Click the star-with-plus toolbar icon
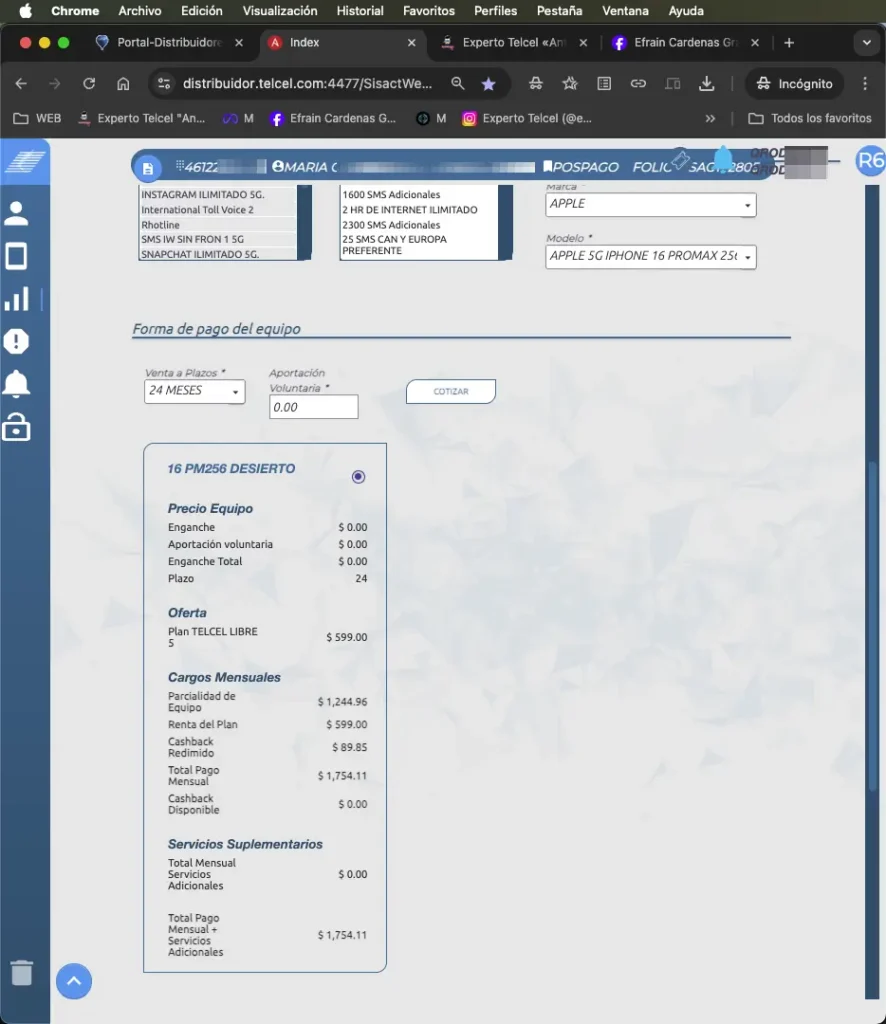This screenshot has width=886, height=1024. click(570, 84)
